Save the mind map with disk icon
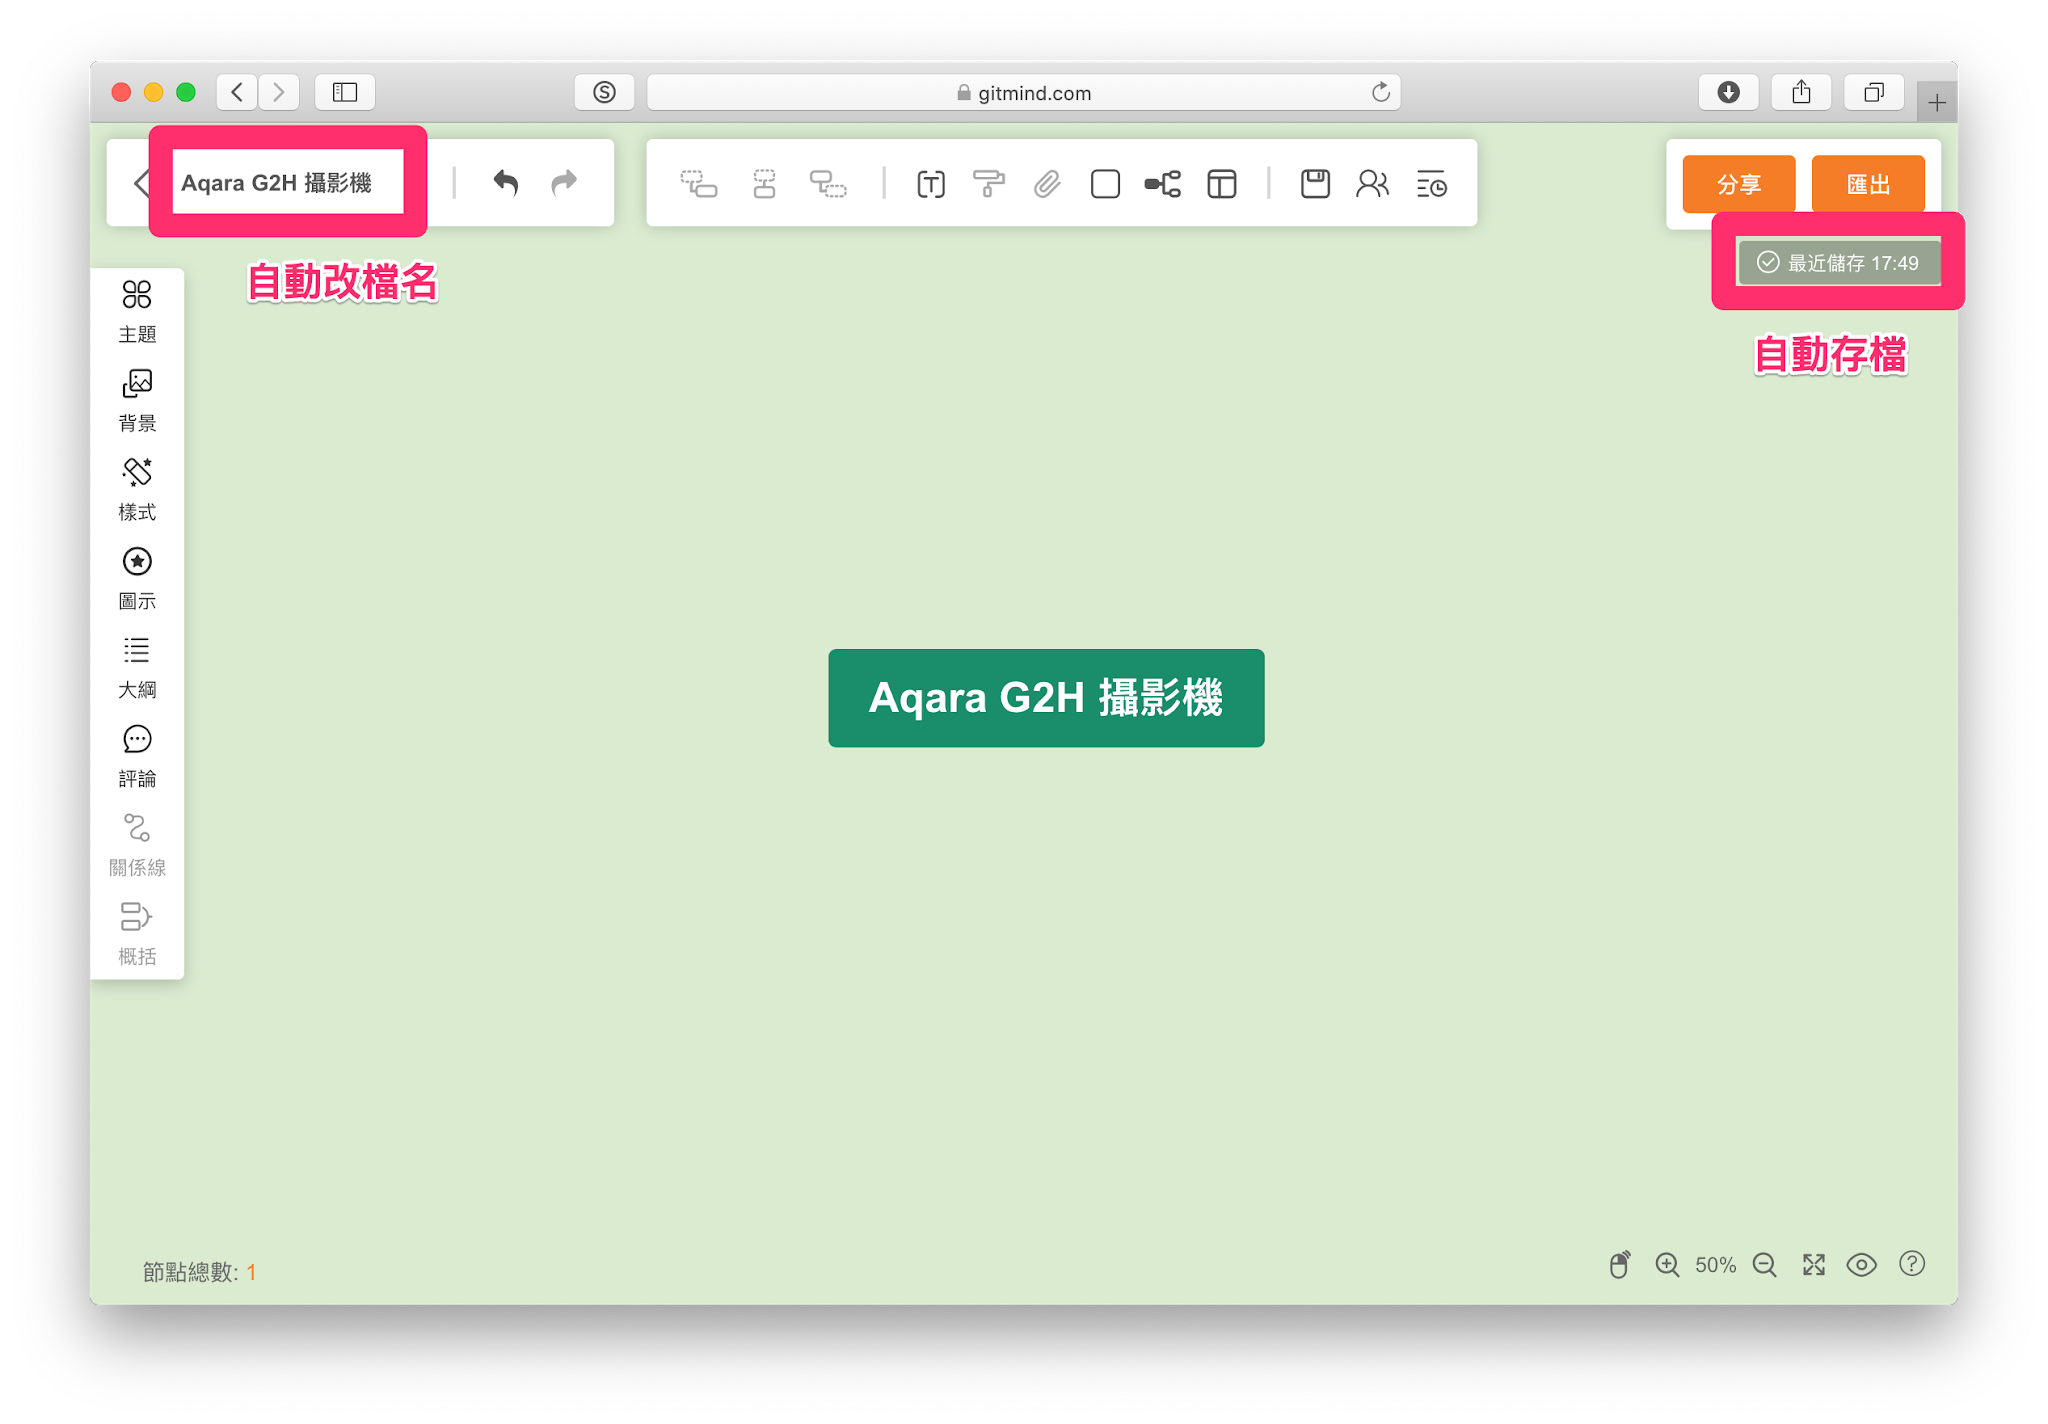 [x=1315, y=184]
